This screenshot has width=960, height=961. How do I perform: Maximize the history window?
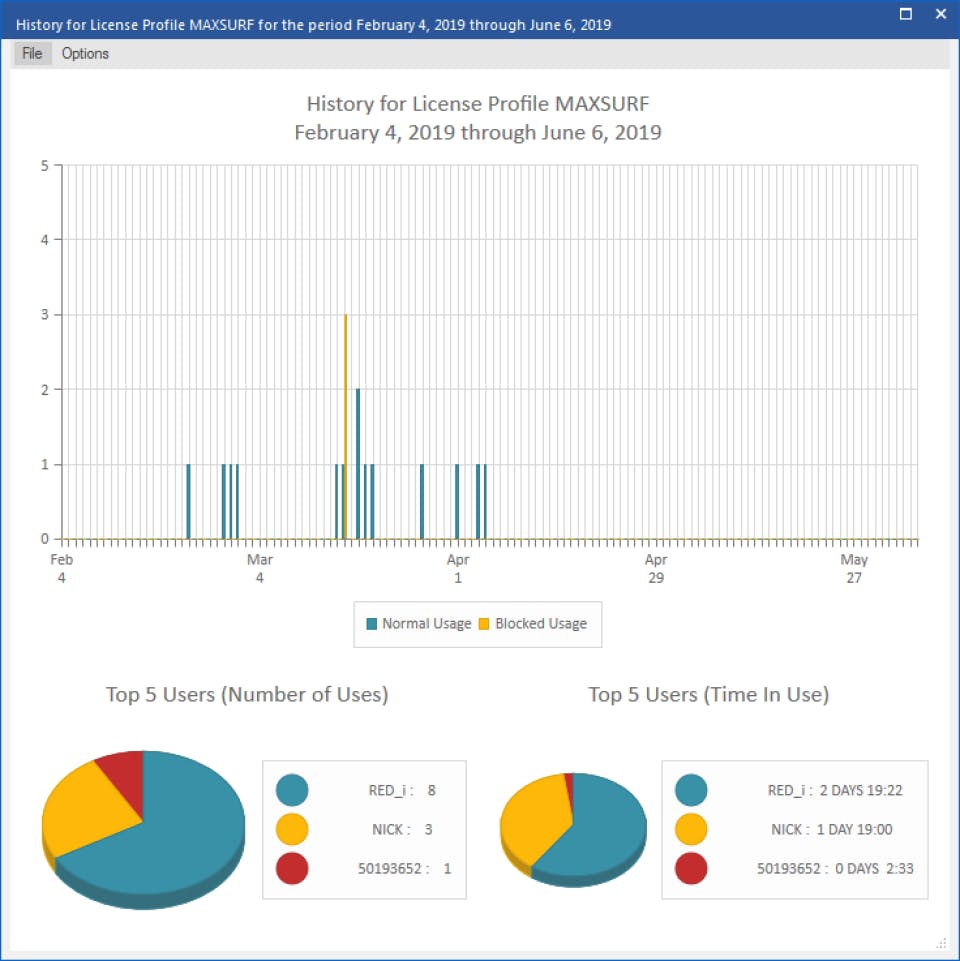tap(905, 14)
